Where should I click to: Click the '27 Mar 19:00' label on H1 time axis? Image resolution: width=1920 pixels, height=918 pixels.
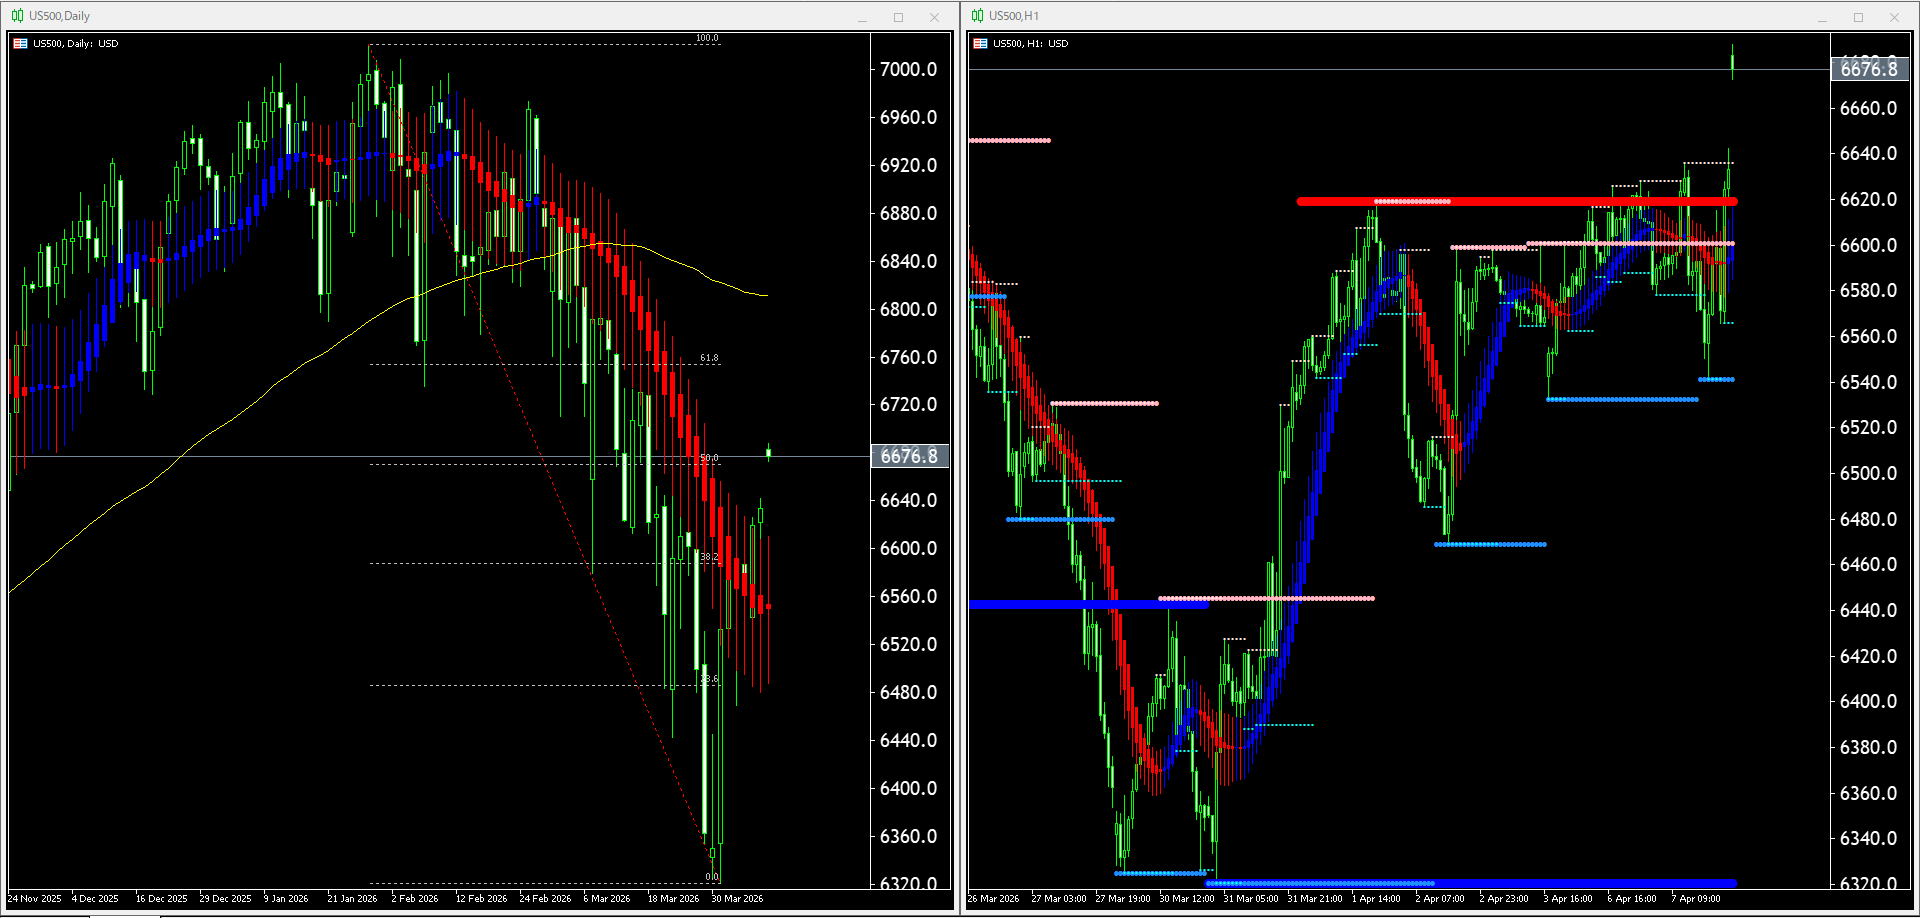pyautogui.click(x=1123, y=899)
